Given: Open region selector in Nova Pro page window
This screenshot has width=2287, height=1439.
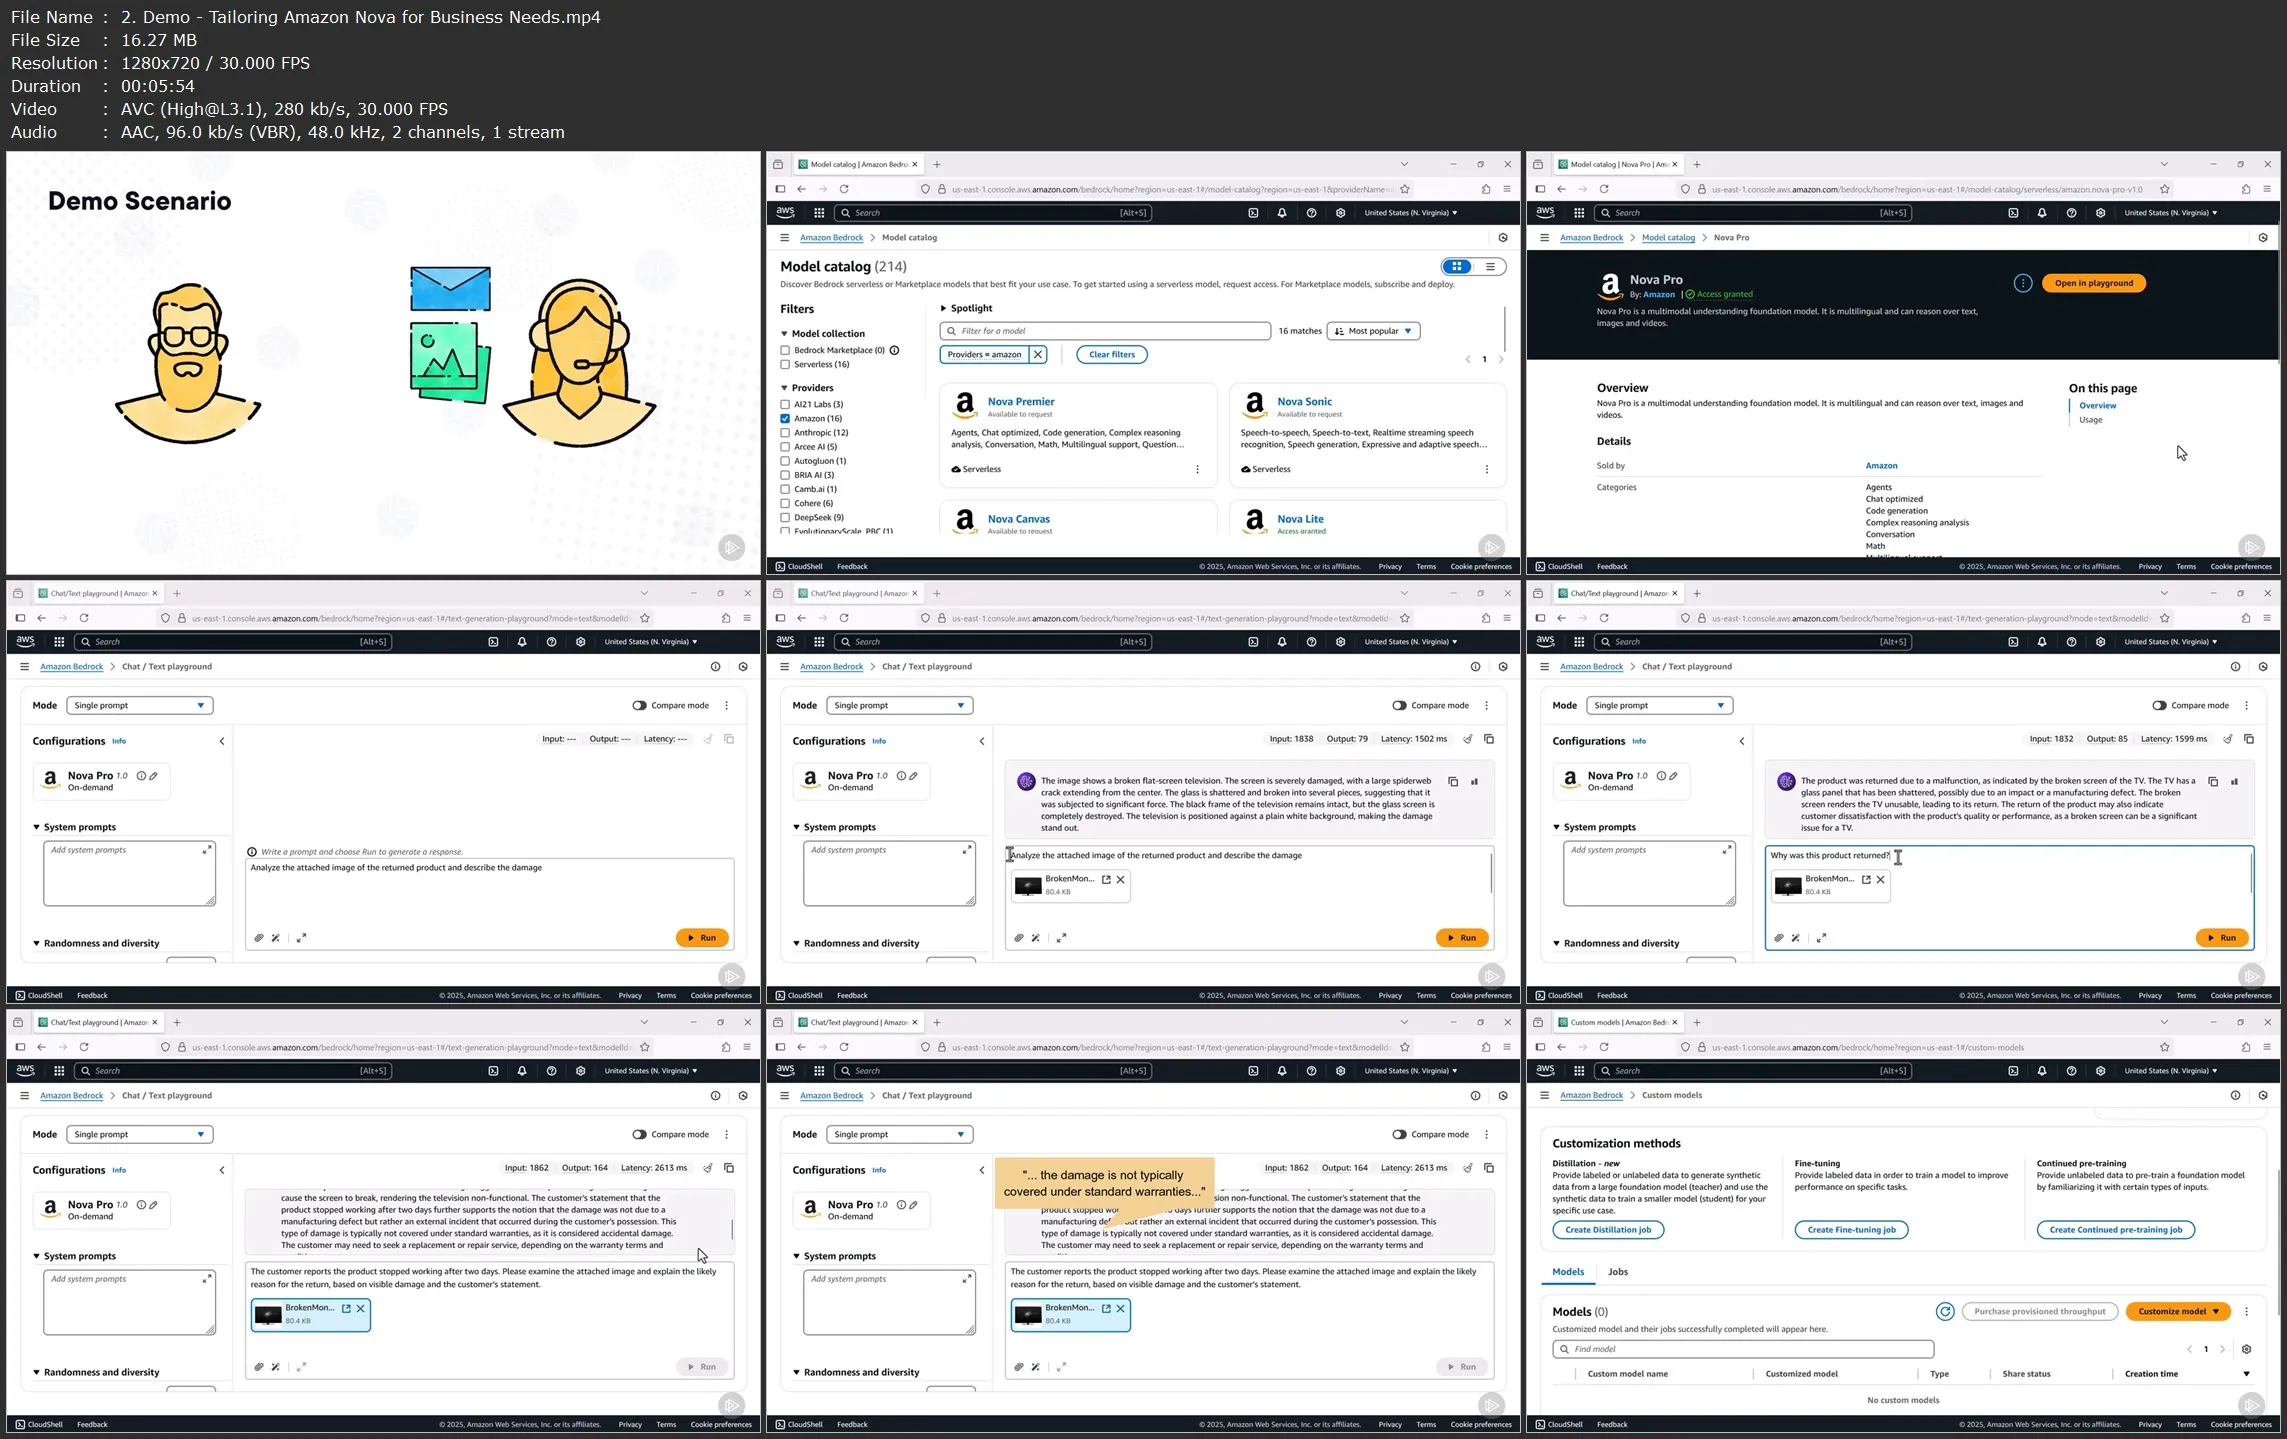Looking at the screenshot, I should (2170, 213).
